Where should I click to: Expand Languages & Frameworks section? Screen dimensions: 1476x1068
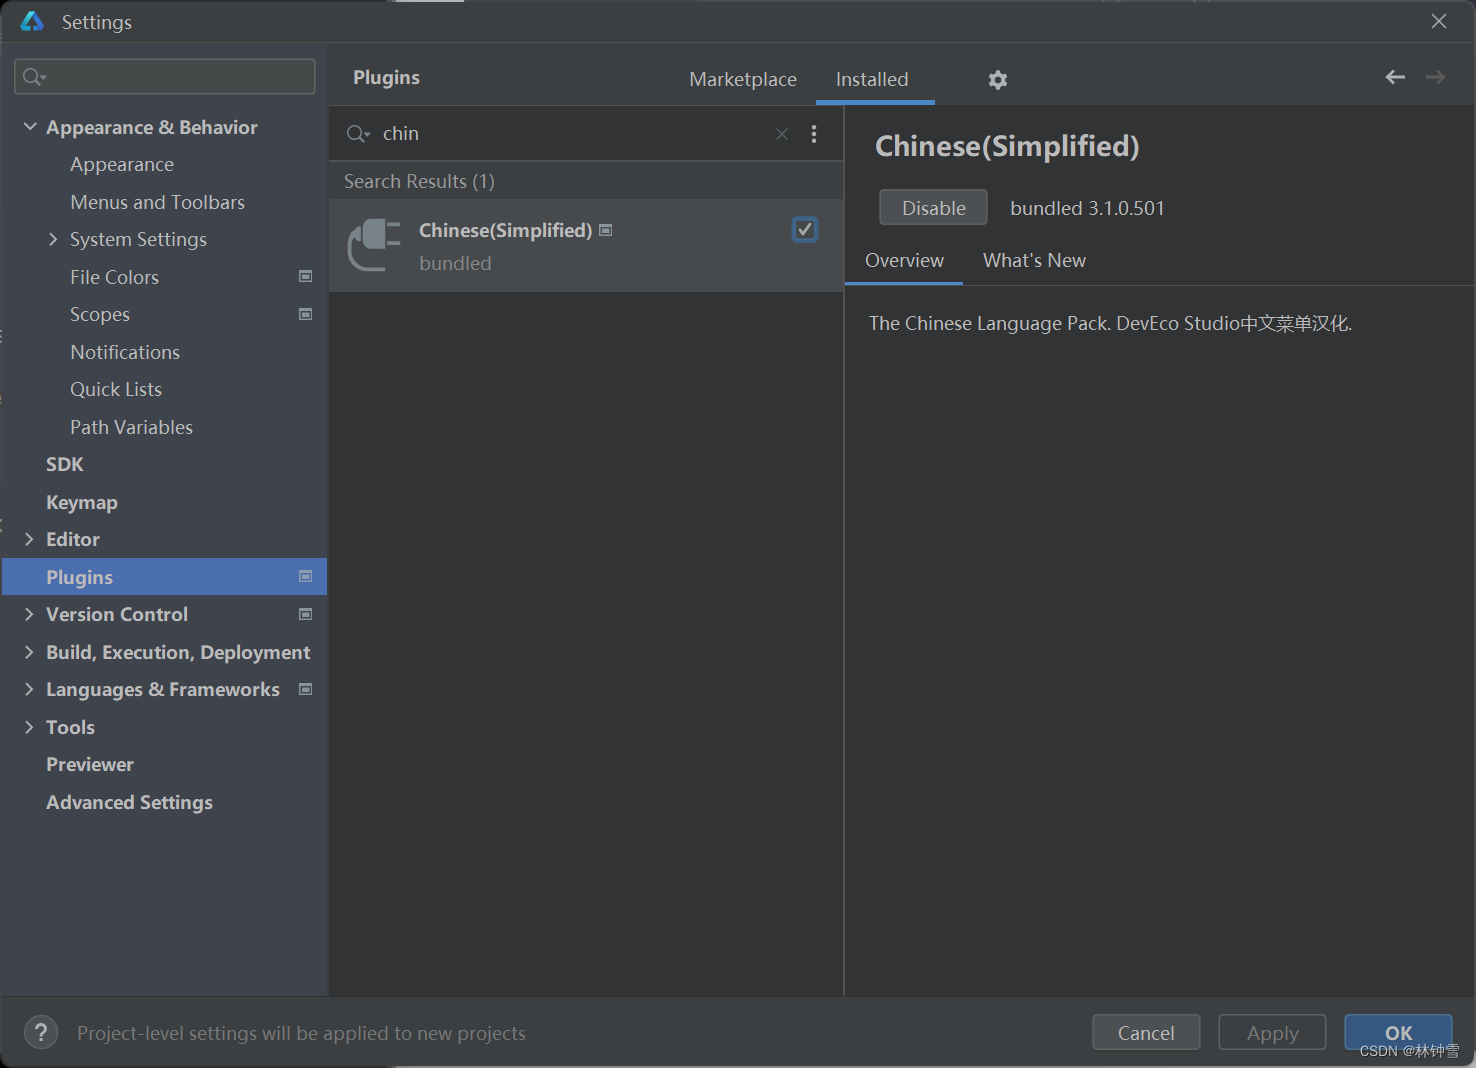tap(29, 689)
